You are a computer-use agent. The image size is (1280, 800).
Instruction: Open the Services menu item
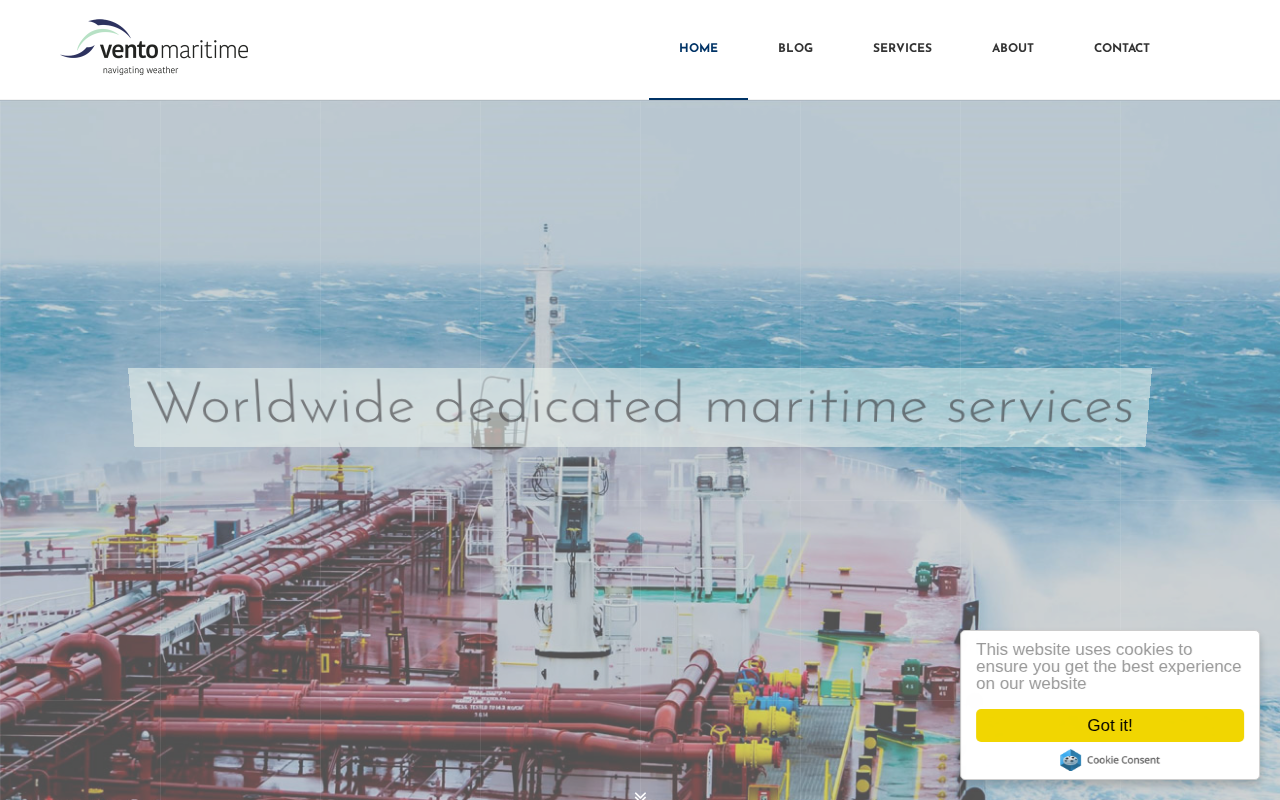point(902,49)
